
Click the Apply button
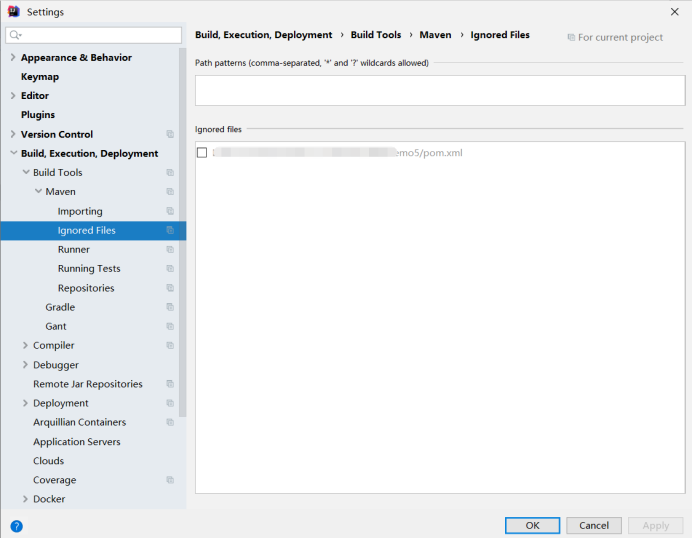pyautogui.click(x=656, y=526)
